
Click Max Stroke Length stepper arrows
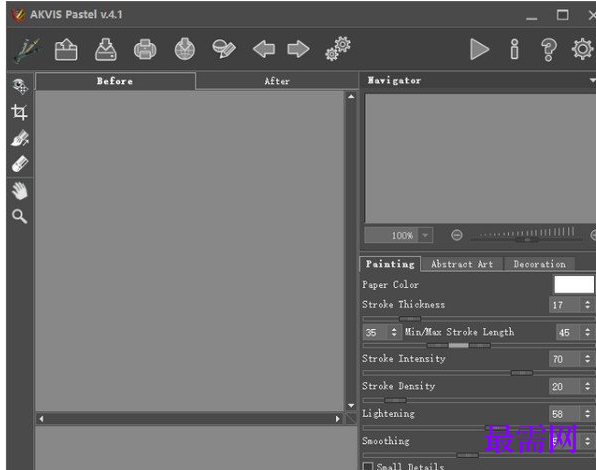tap(588, 332)
